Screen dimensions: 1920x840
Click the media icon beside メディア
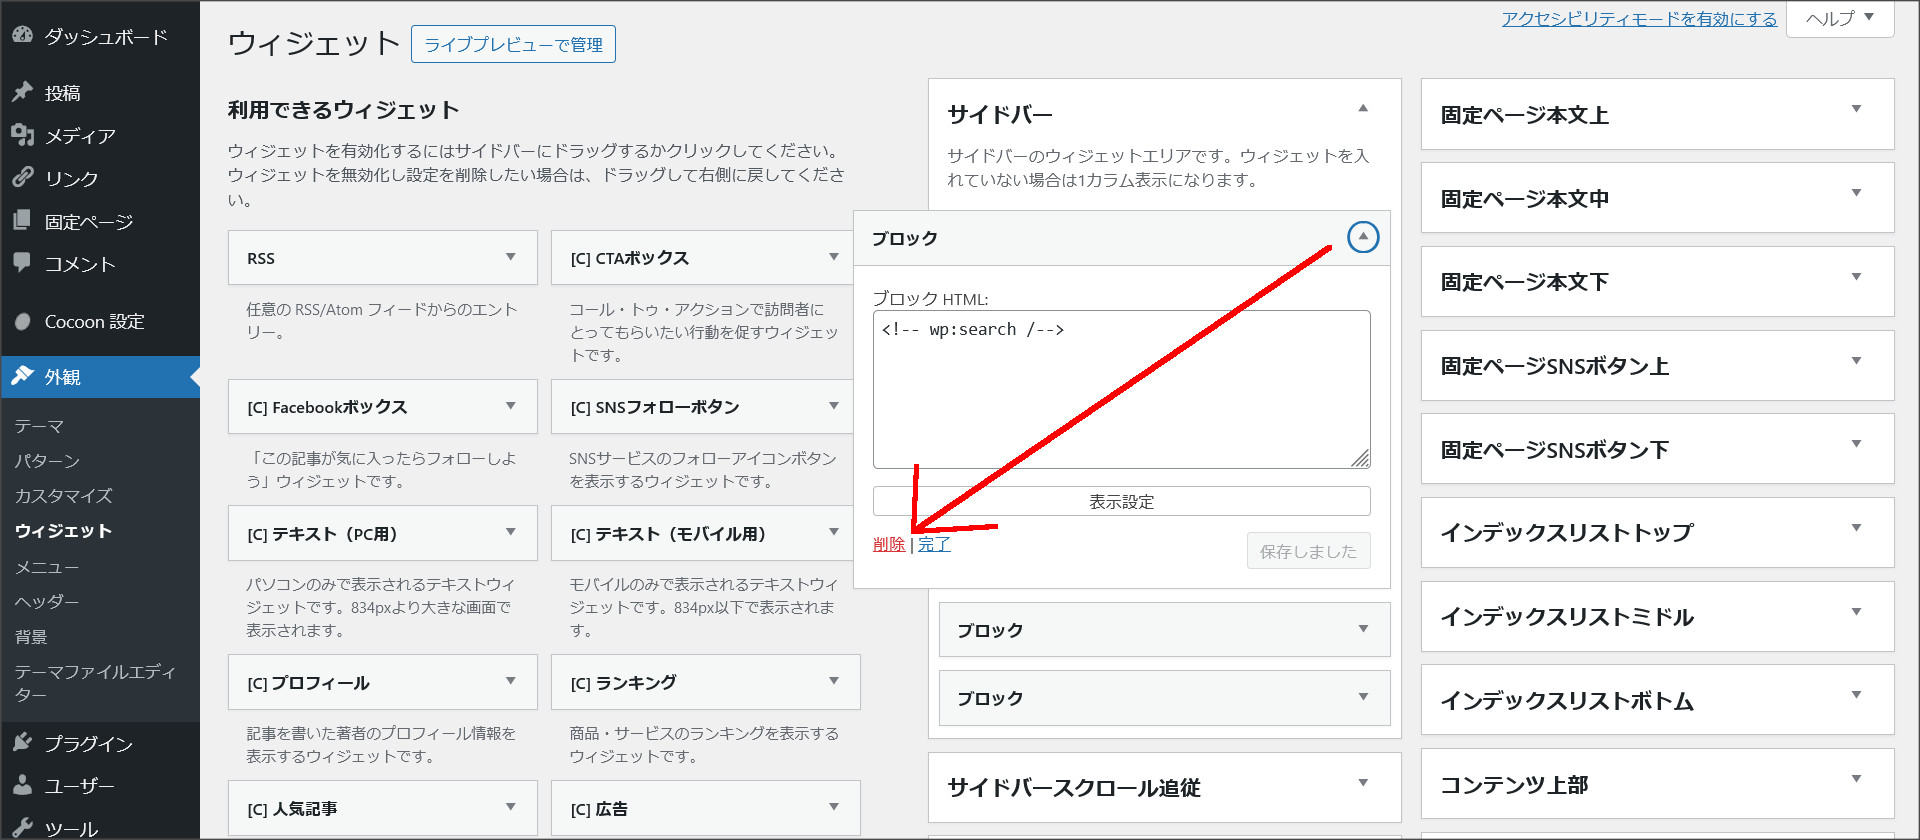22,135
